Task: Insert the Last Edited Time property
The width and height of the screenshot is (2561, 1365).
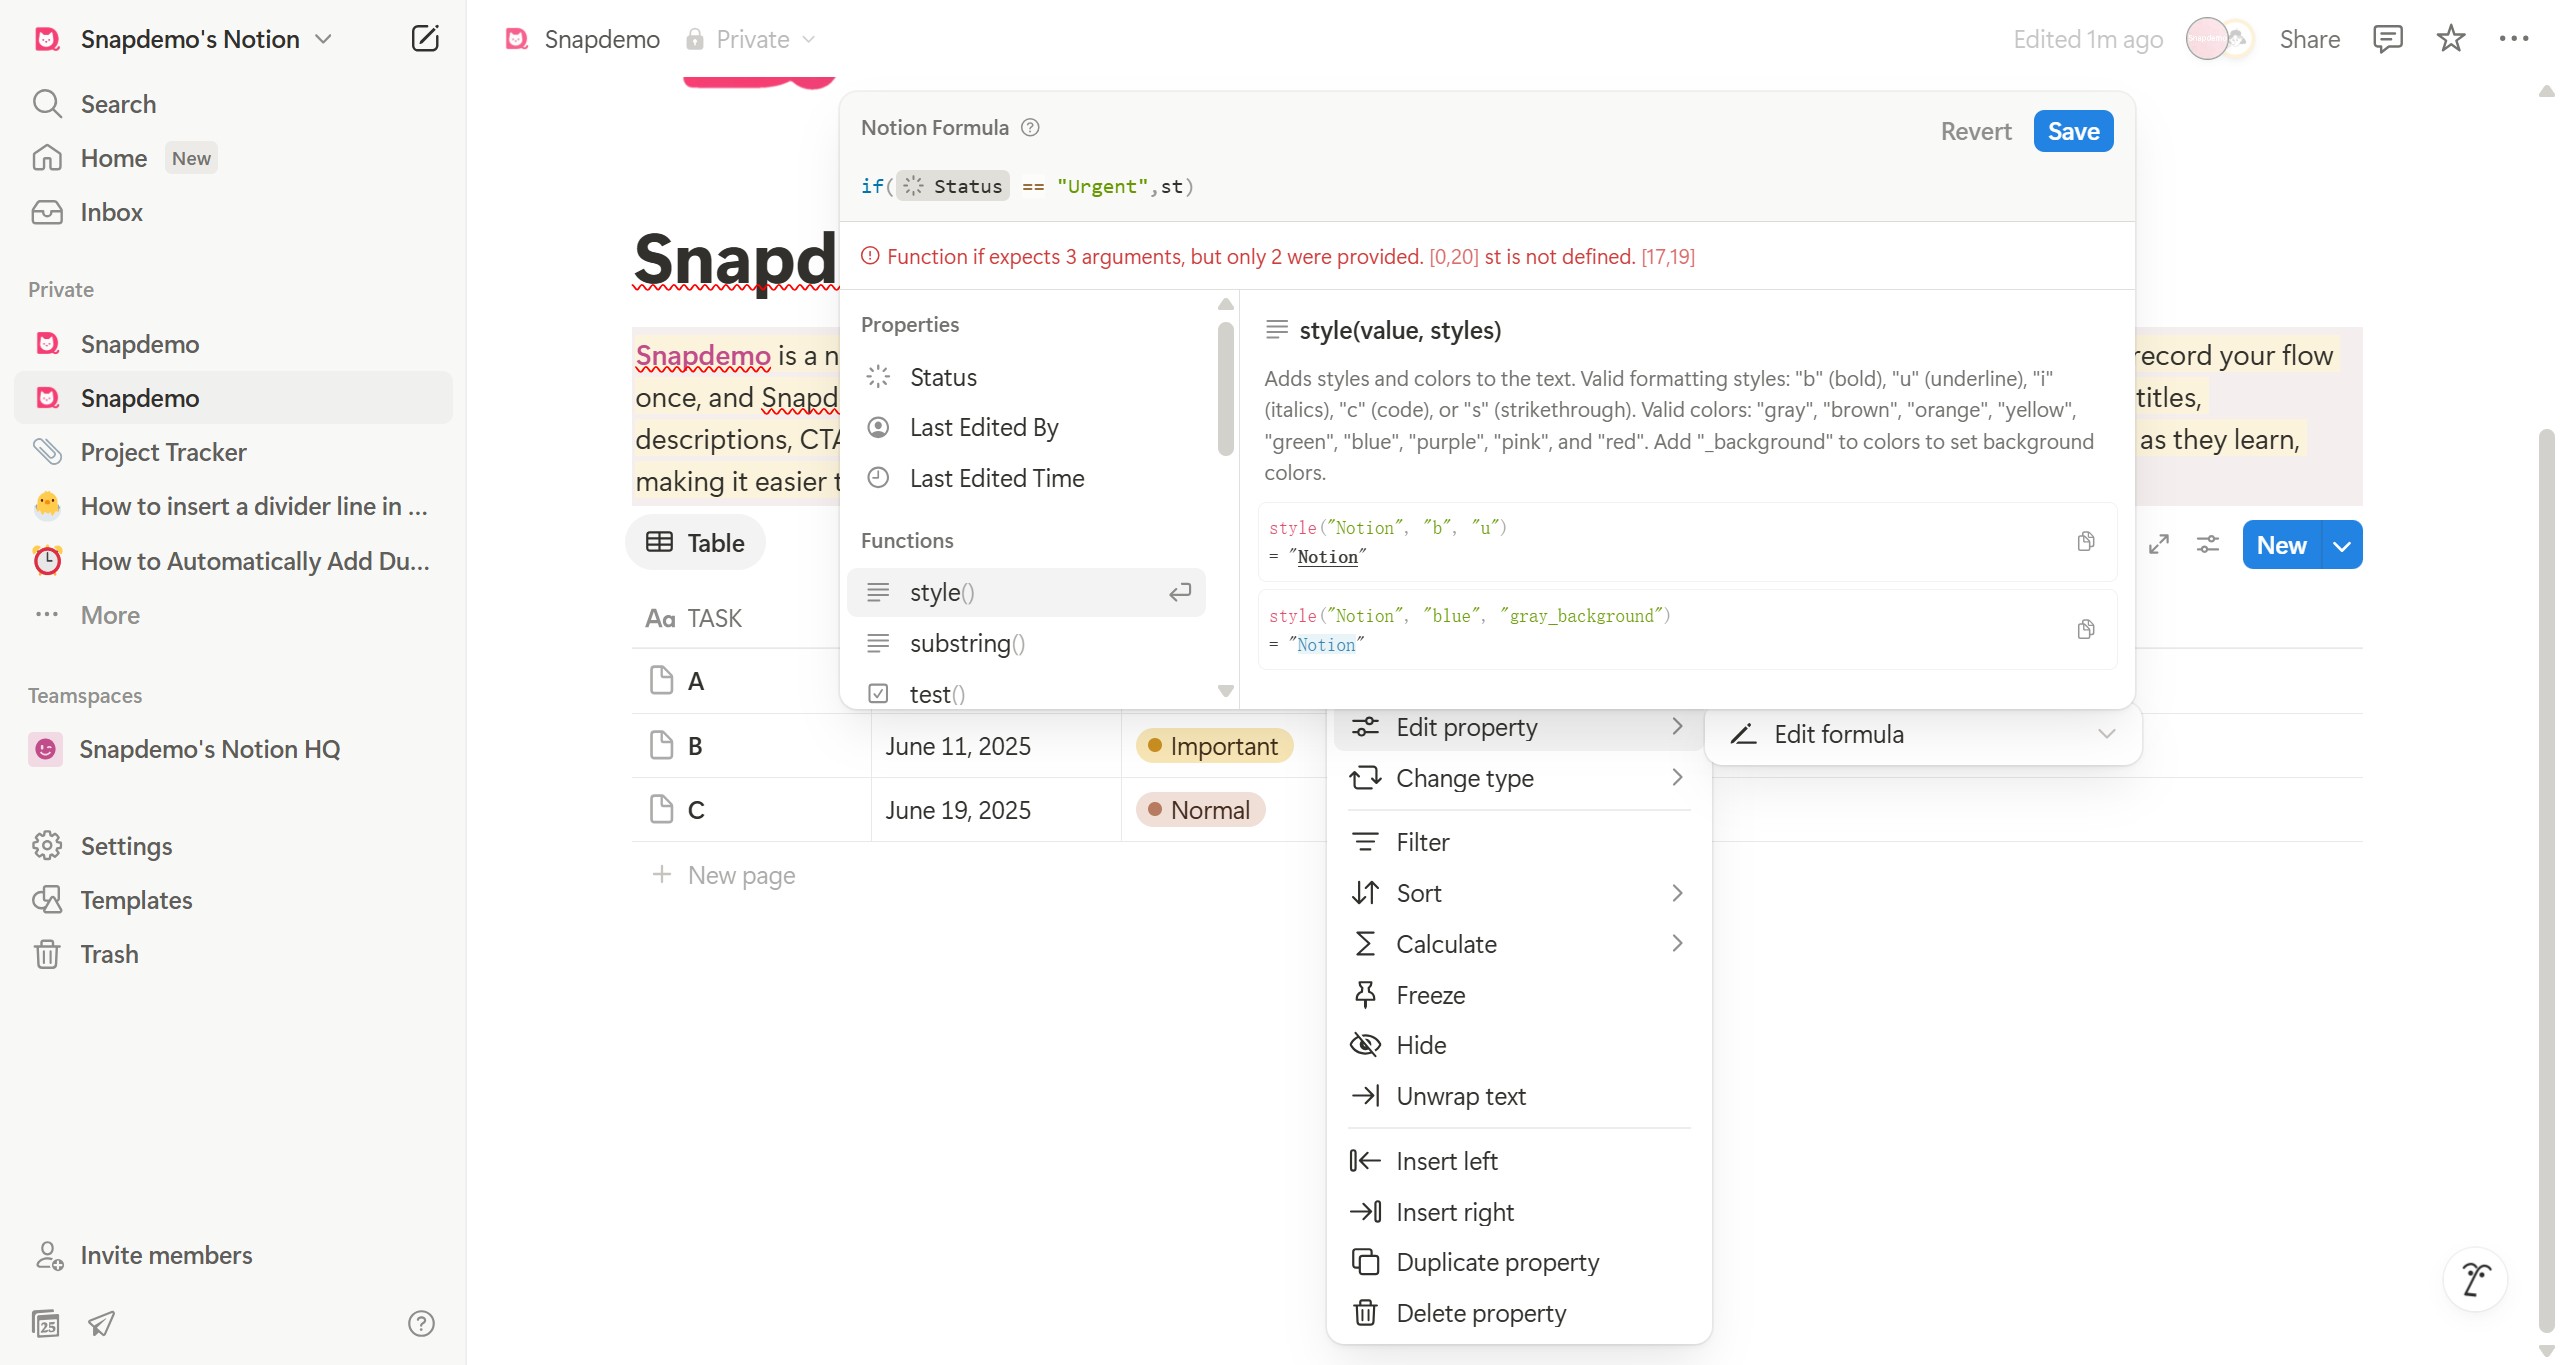Action: 1026,478
